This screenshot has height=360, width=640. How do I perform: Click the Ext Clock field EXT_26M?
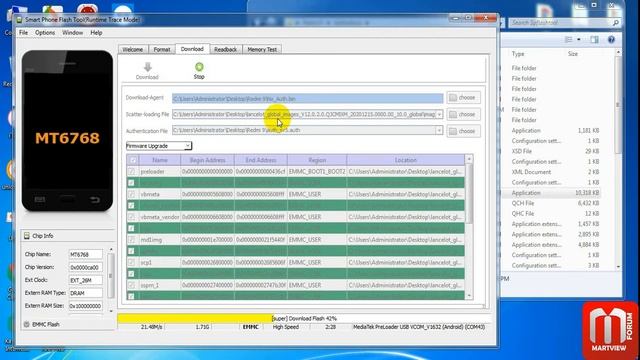pyautogui.click(x=86, y=280)
